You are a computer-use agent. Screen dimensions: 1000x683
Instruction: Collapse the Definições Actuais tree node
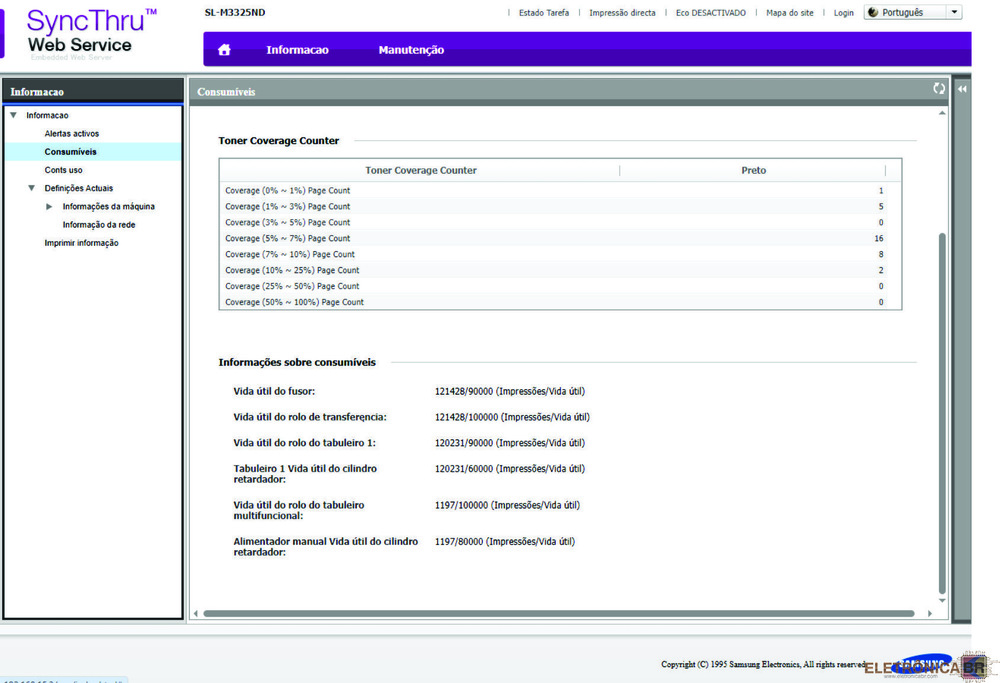[32, 188]
